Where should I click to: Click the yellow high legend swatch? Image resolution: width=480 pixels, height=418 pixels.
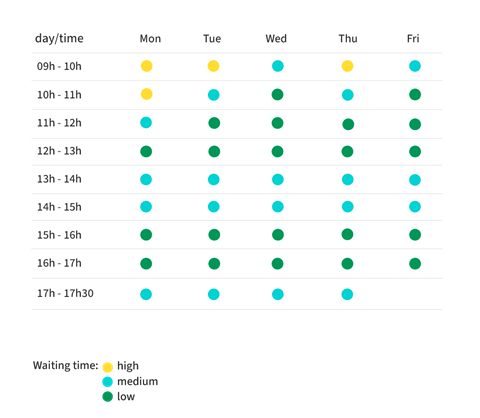[108, 367]
